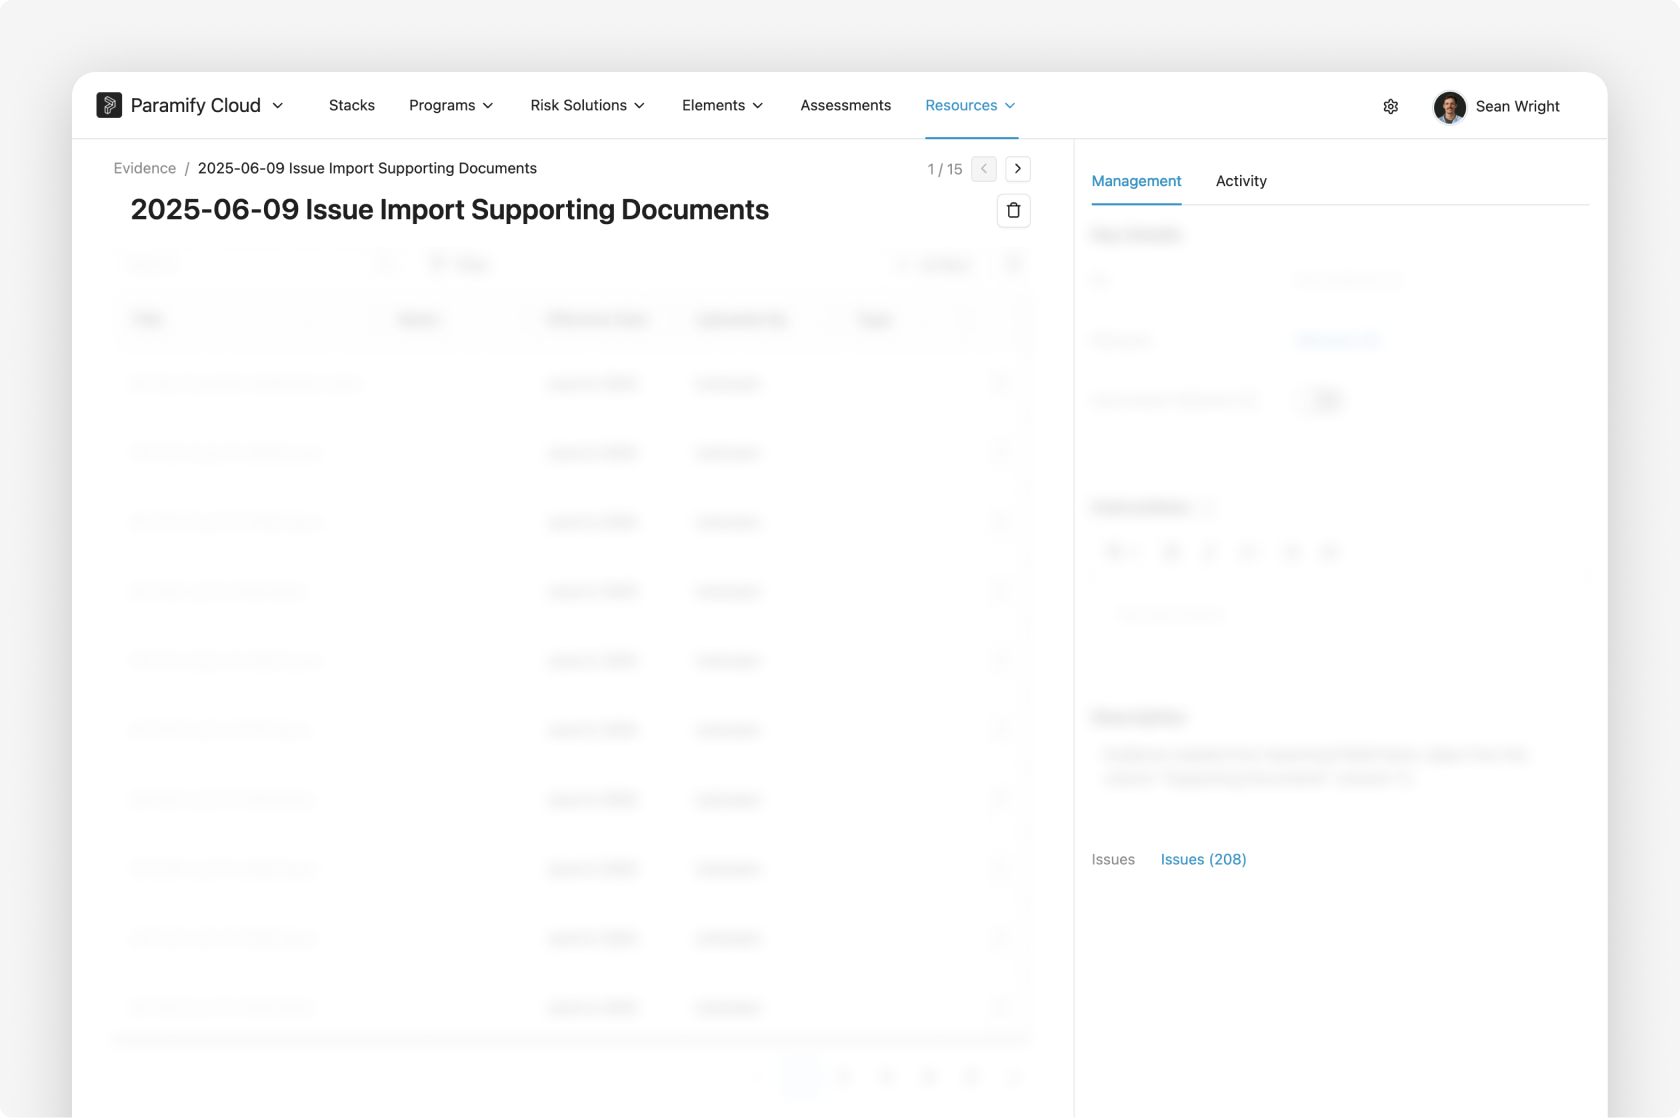Screen dimensions: 1680x1118
Task: Switch to the Activity tab
Action: pos(1241,181)
